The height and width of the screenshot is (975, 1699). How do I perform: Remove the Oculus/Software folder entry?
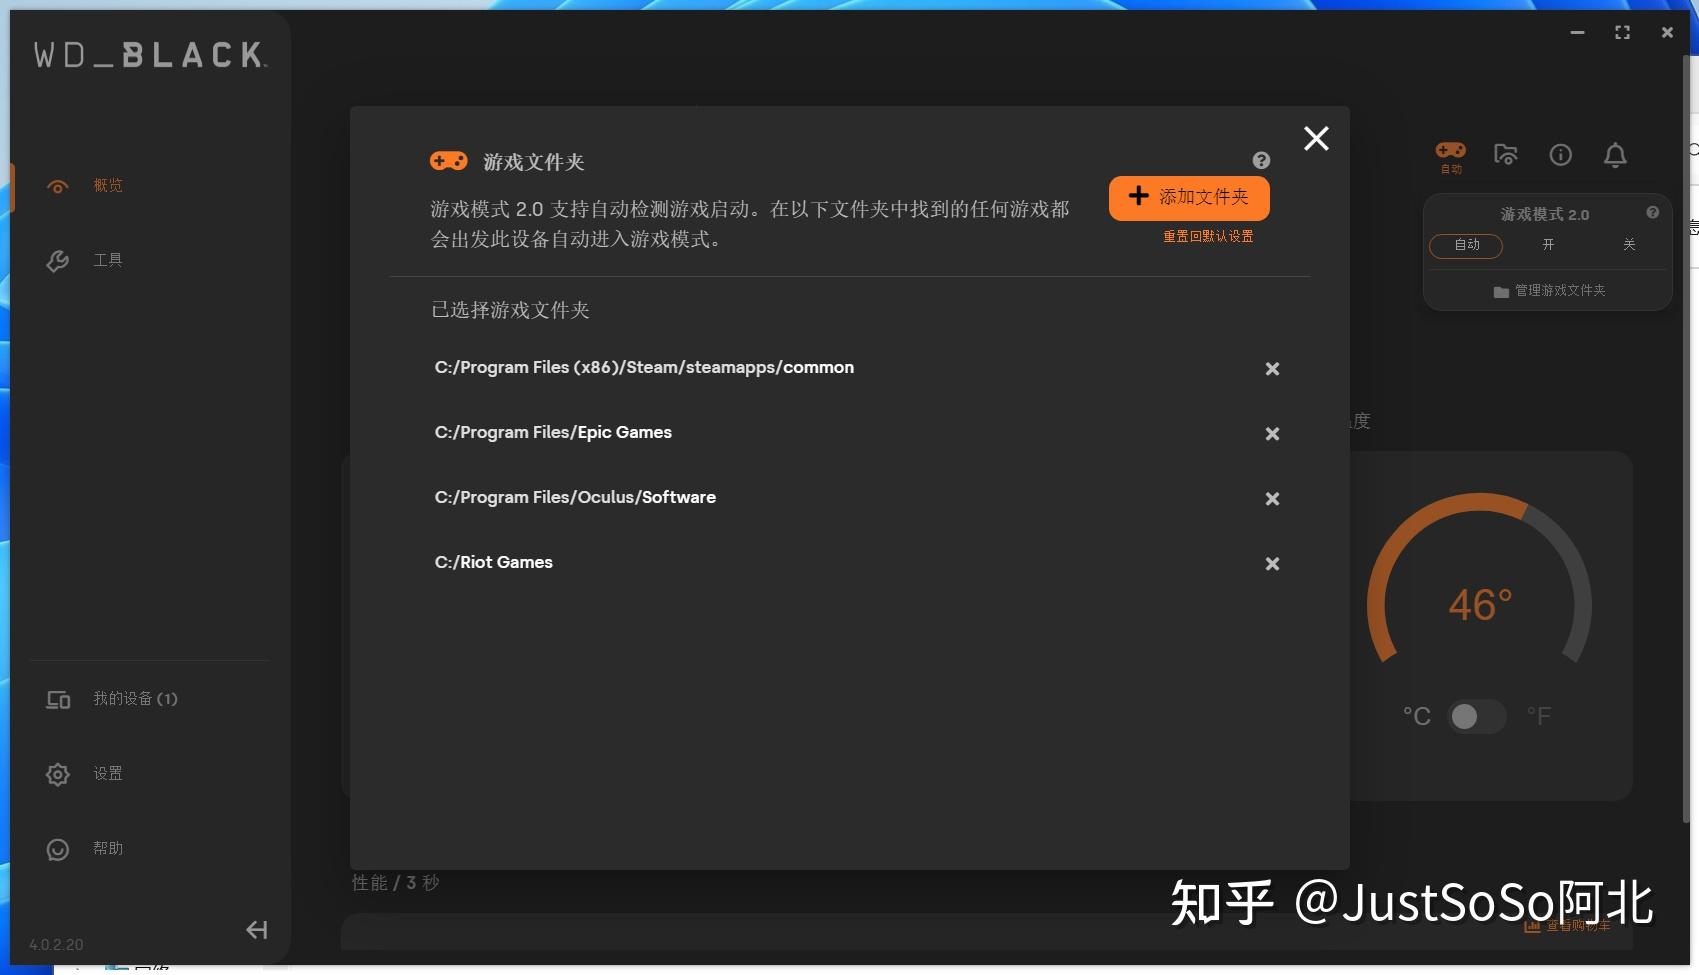tap(1272, 499)
